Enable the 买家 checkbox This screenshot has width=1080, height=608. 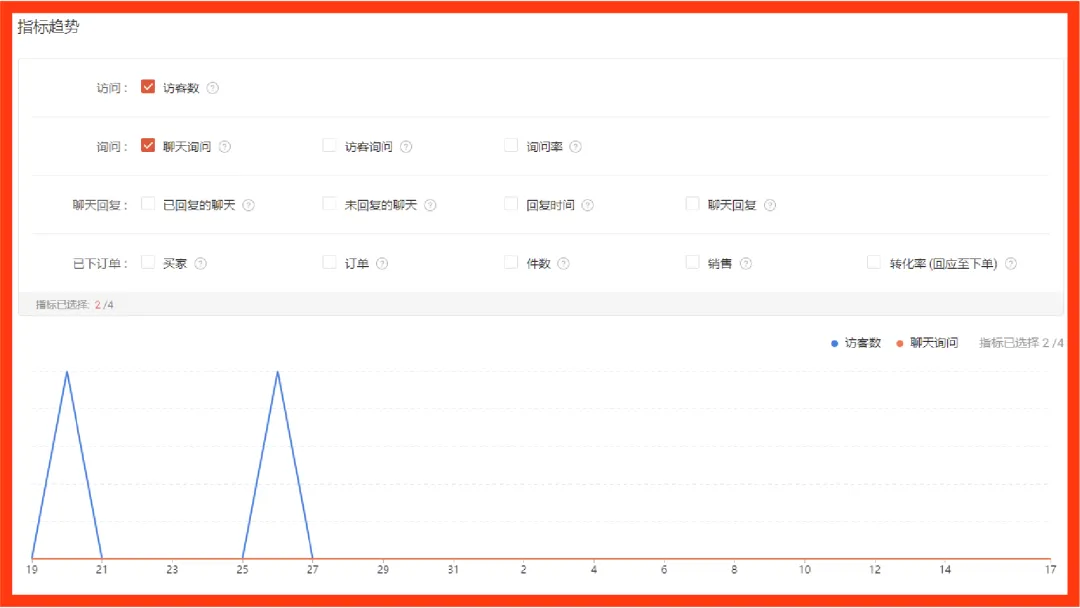click(147, 262)
